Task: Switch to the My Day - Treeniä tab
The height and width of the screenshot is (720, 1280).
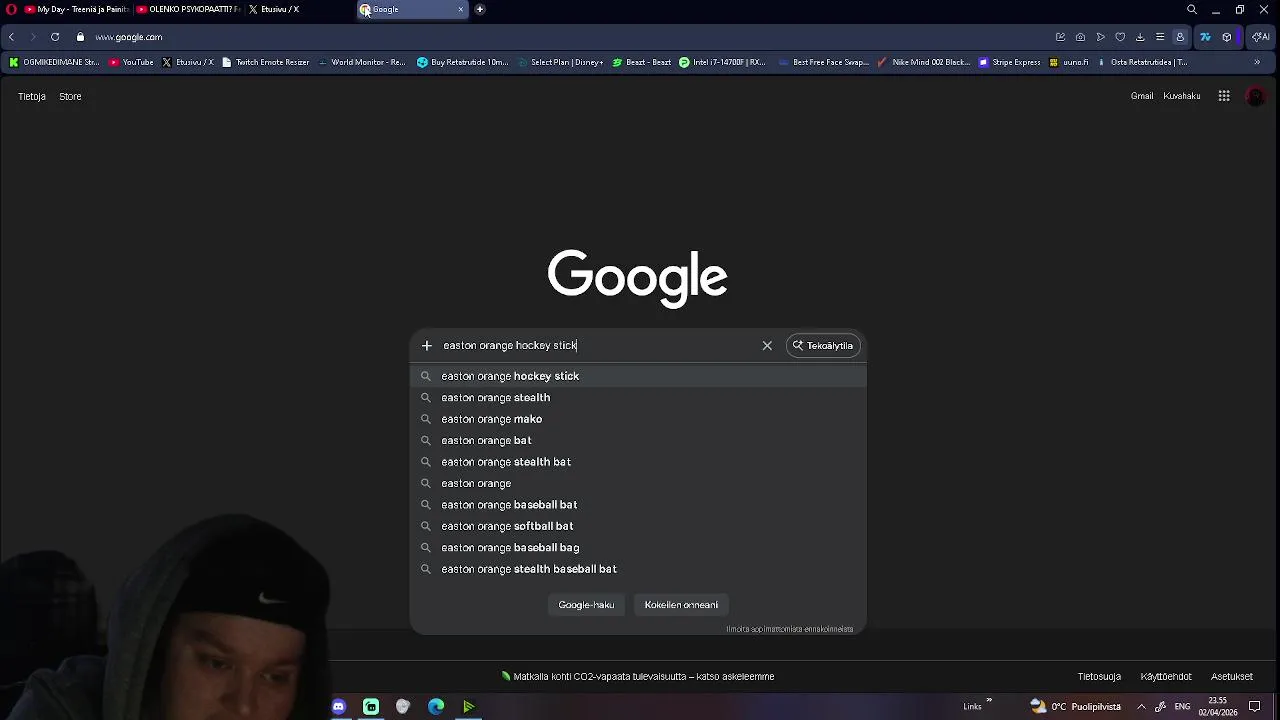Action: coord(76,9)
